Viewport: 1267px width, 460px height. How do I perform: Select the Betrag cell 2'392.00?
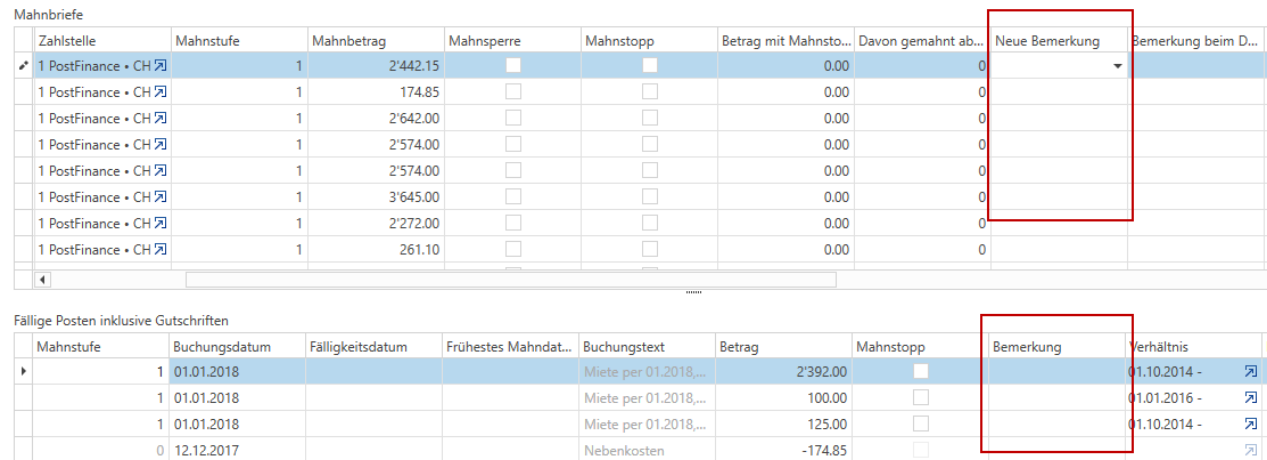tap(784, 371)
